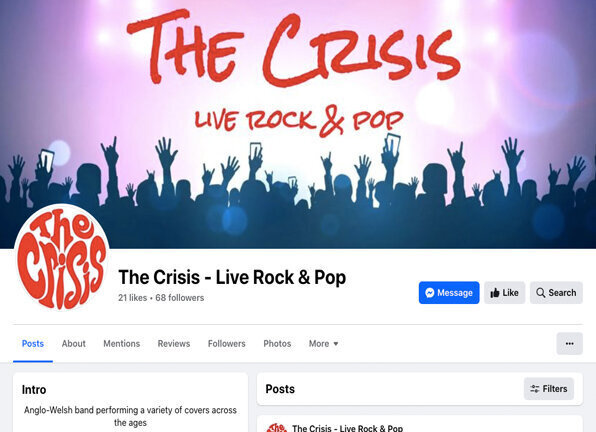Open the Mentions tab
Viewport: 596px width, 432px height.
[122, 343]
